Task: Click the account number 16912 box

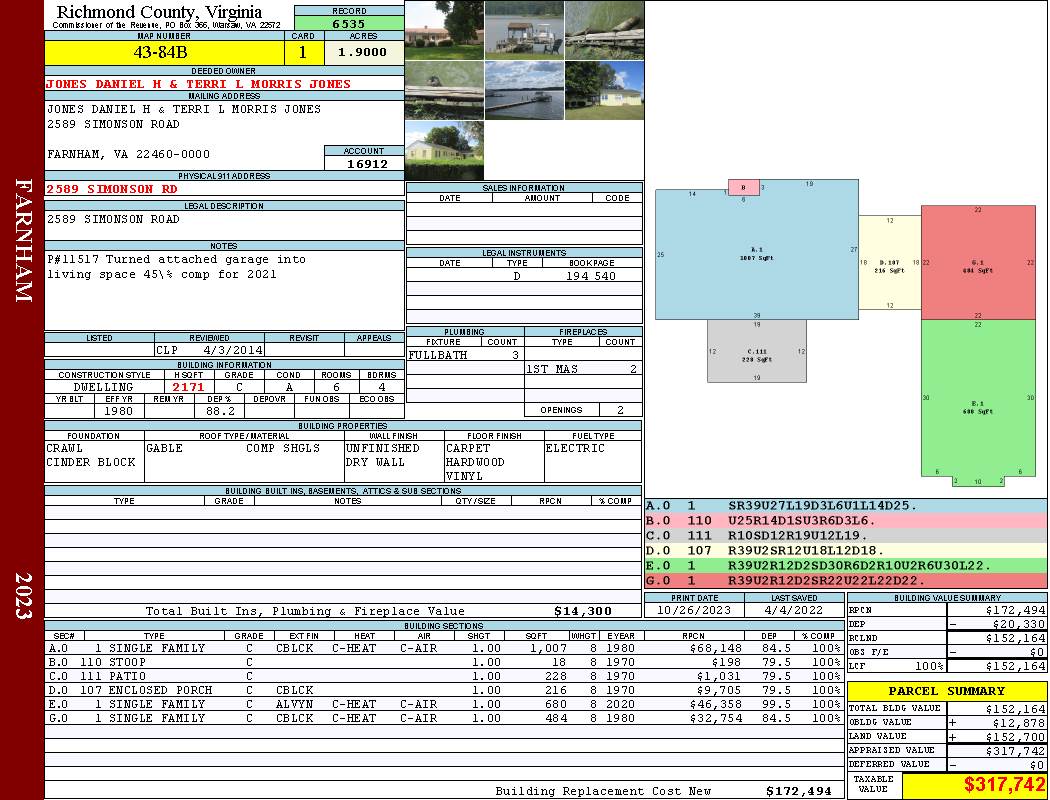Action: click(x=364, y=163)
